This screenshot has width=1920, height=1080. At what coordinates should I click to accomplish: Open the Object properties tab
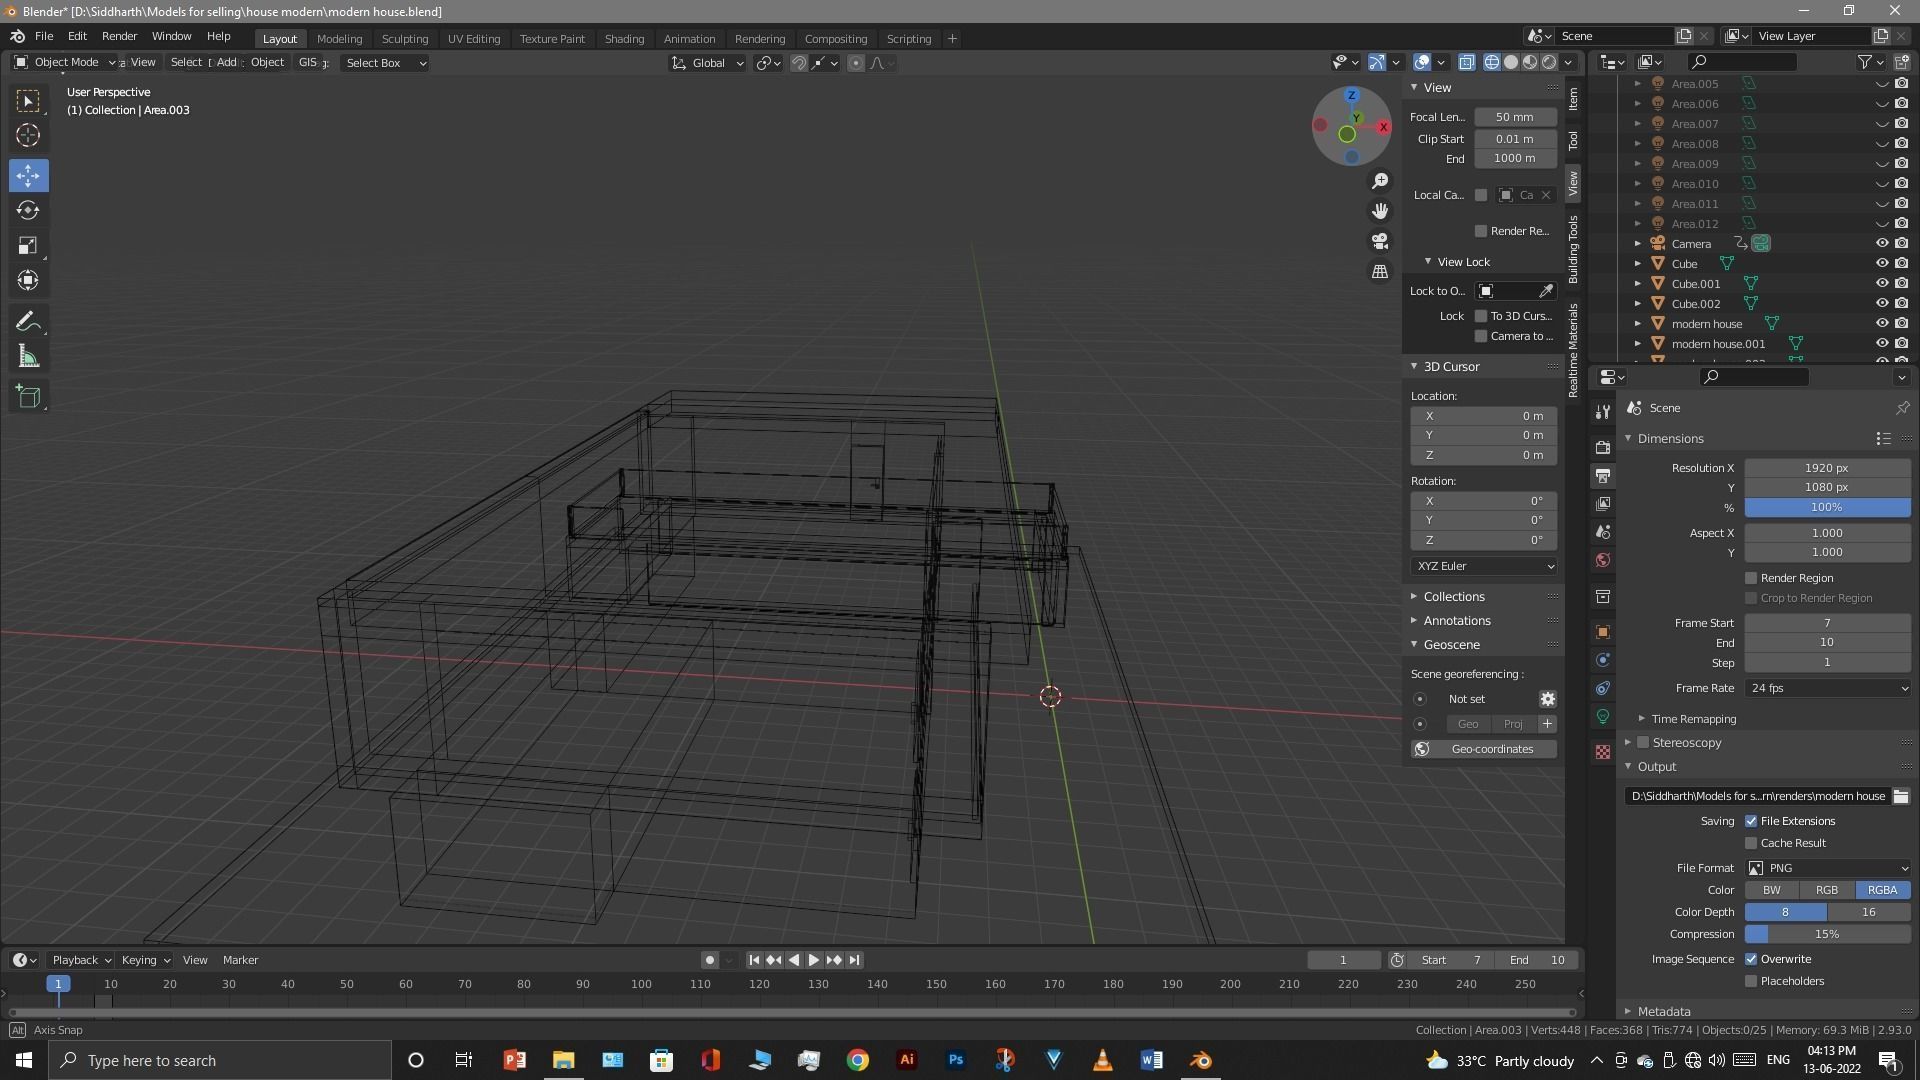point(1603,632)
